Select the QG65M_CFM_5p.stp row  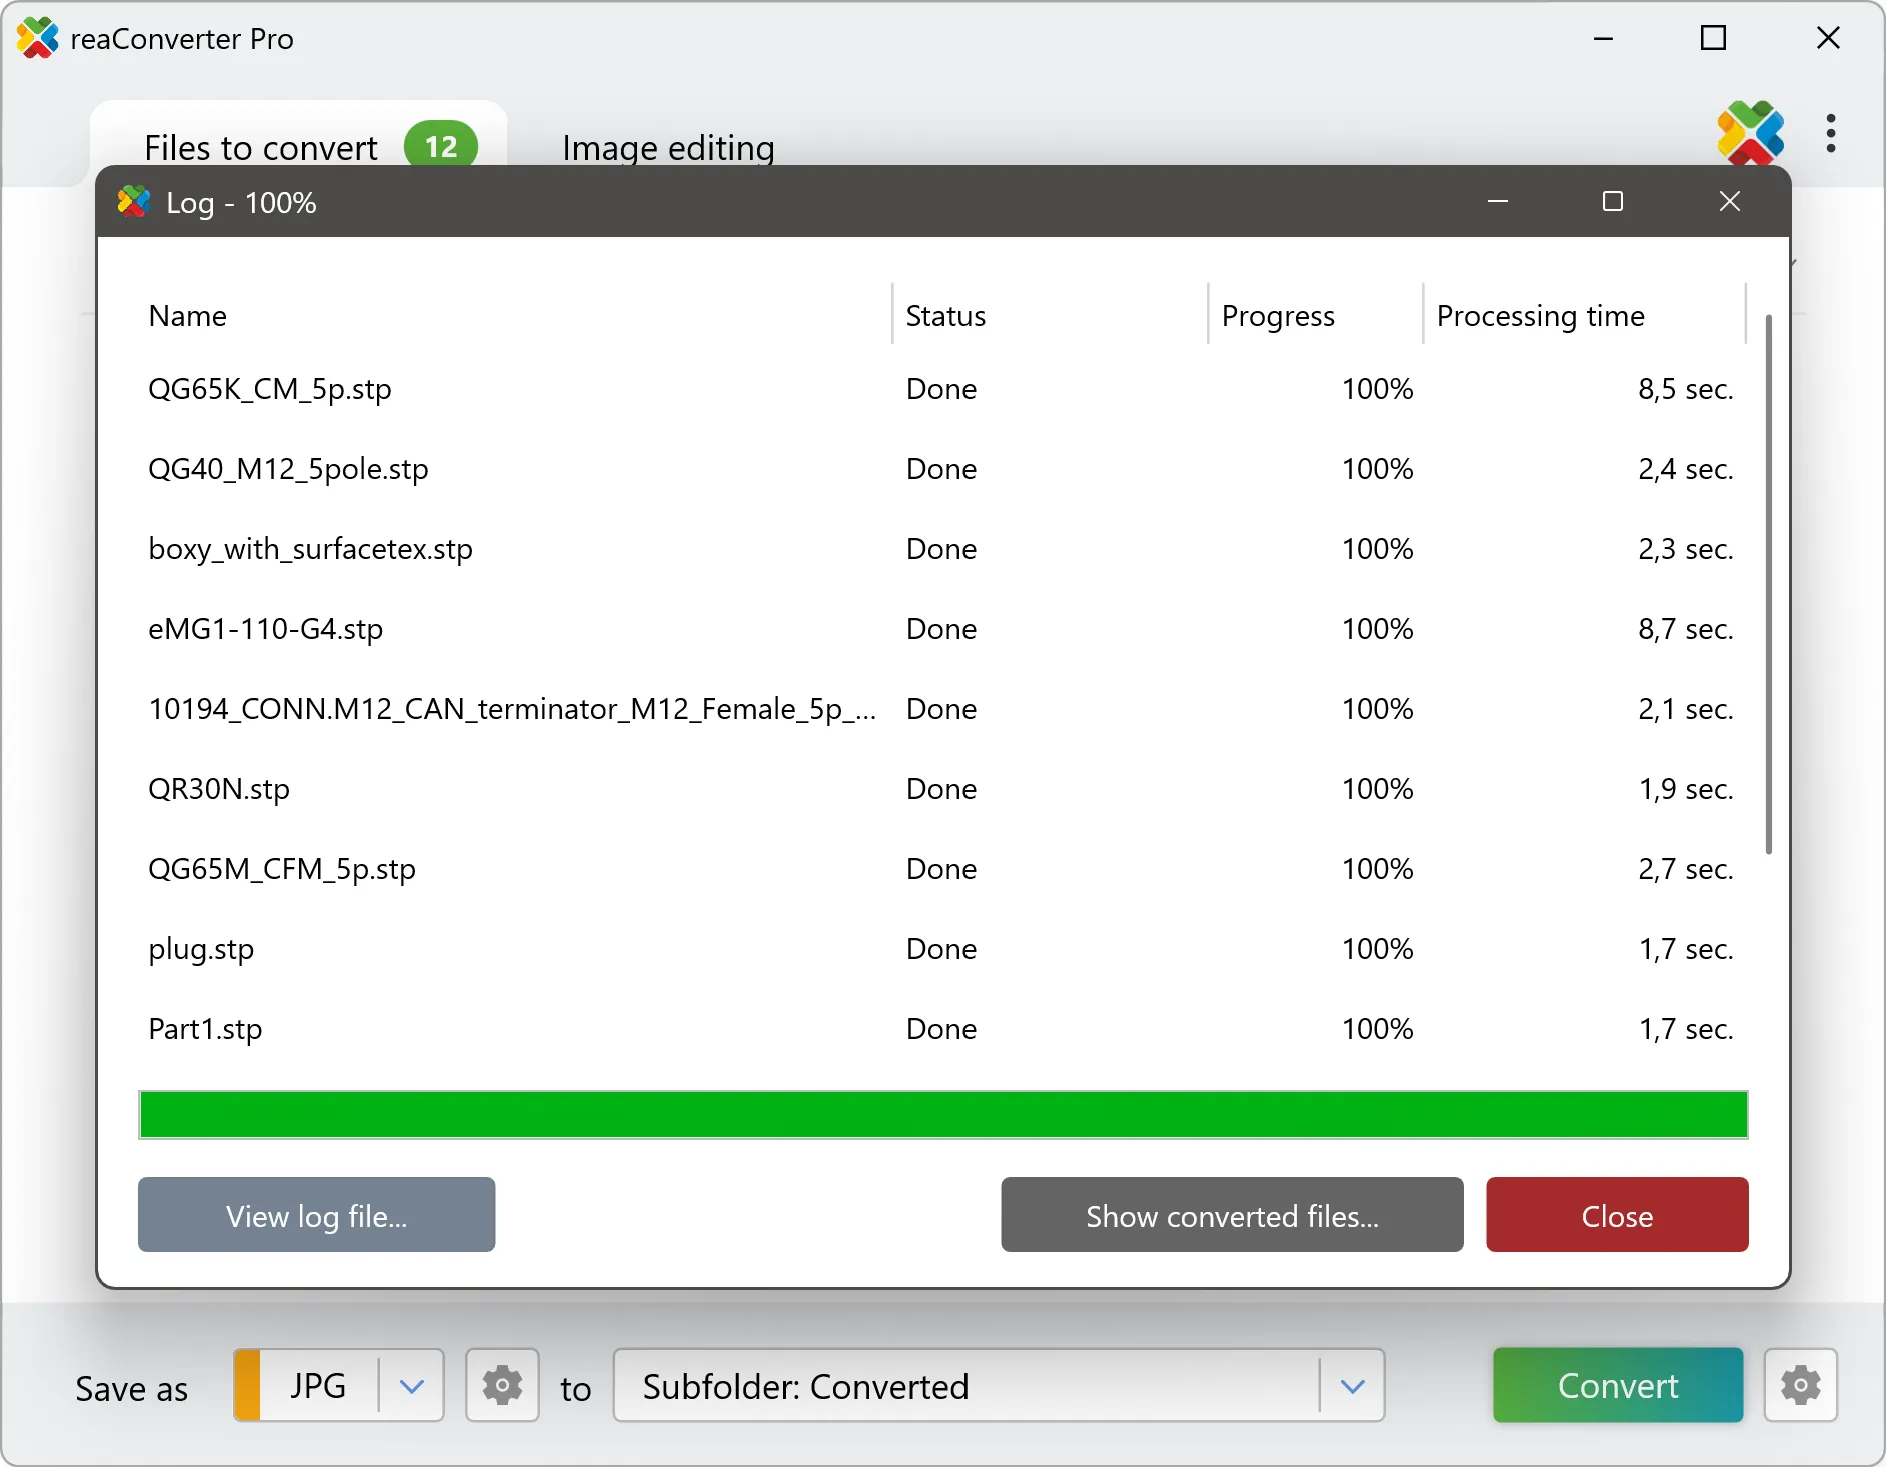(942, 869)
